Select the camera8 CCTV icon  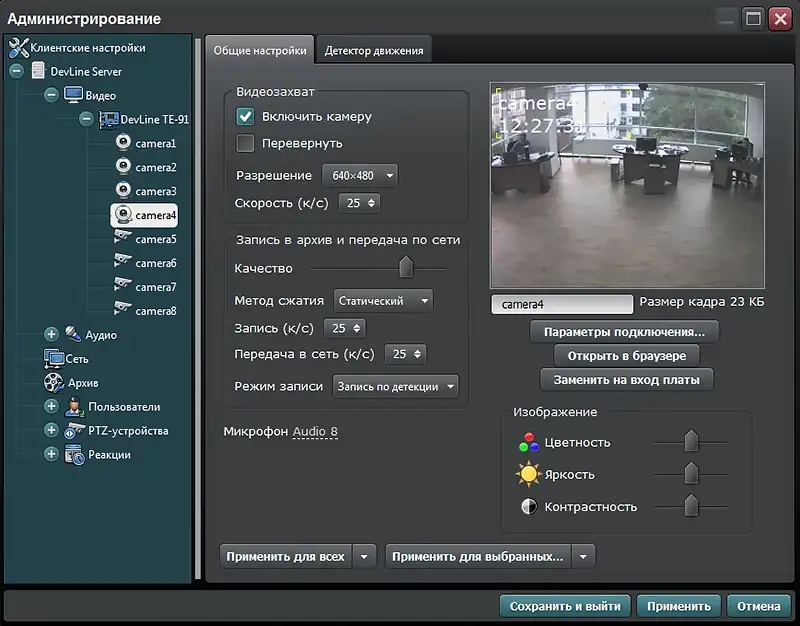click(122, 309)
